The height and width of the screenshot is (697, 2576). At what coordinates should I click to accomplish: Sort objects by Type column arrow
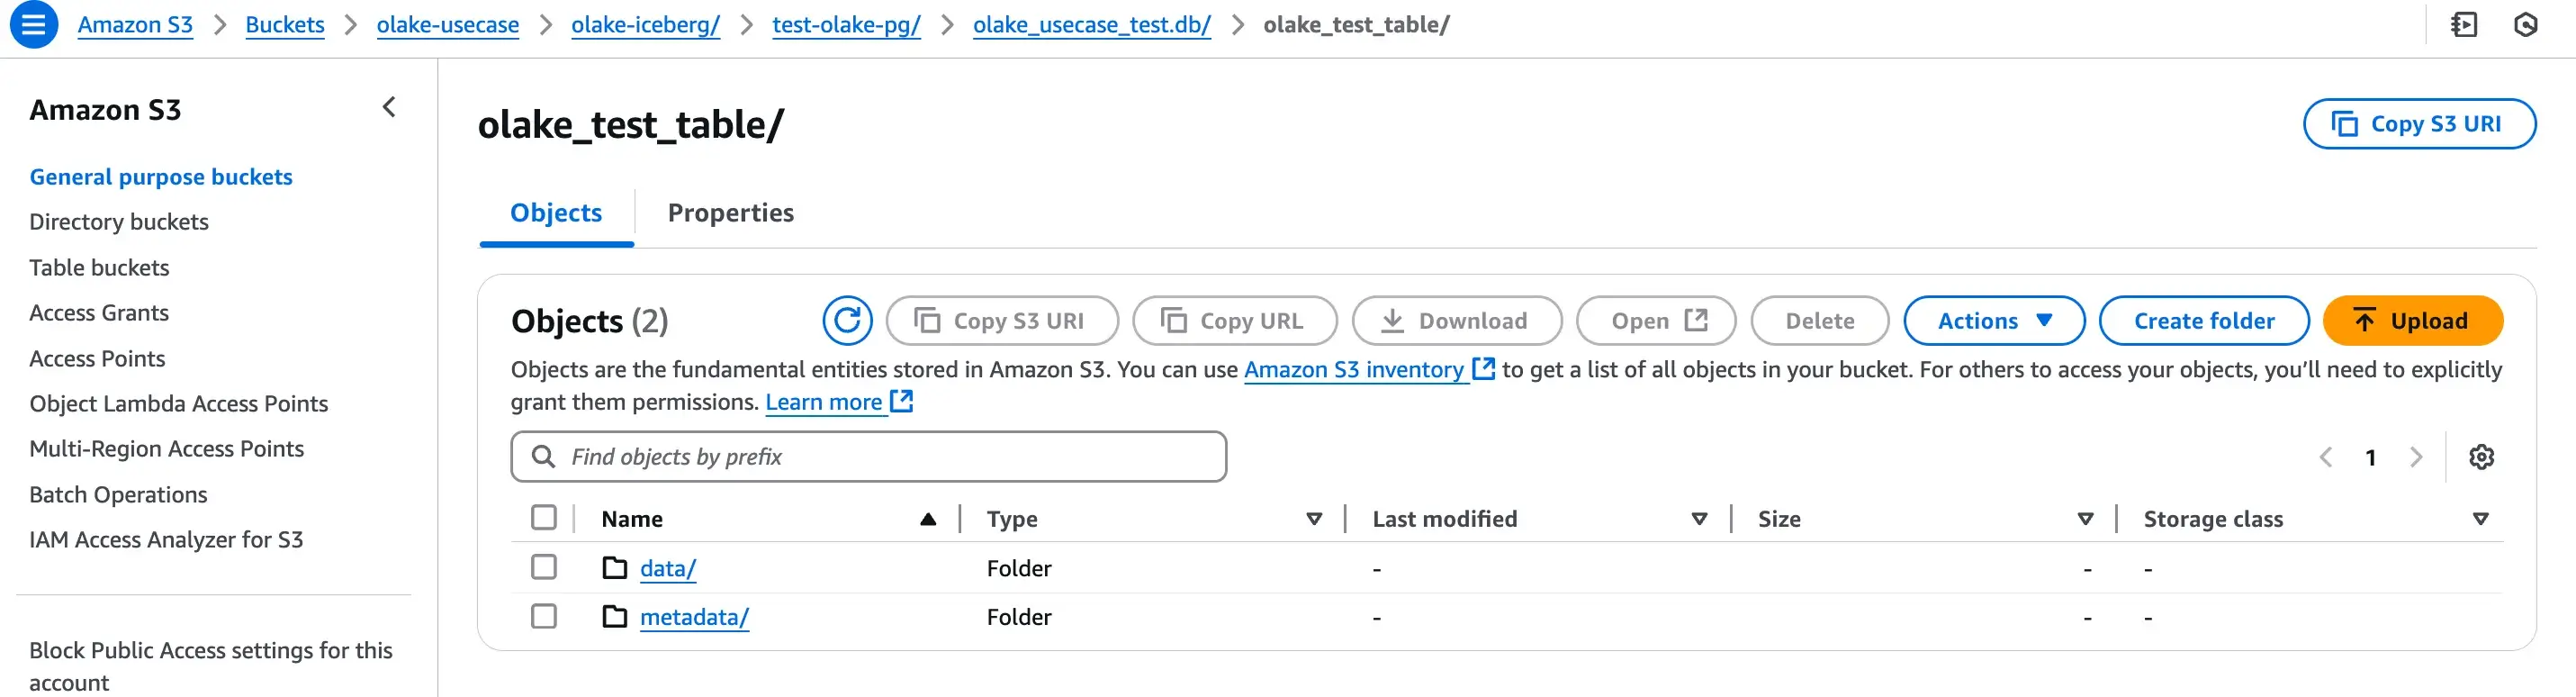[x=1314, y=519]
